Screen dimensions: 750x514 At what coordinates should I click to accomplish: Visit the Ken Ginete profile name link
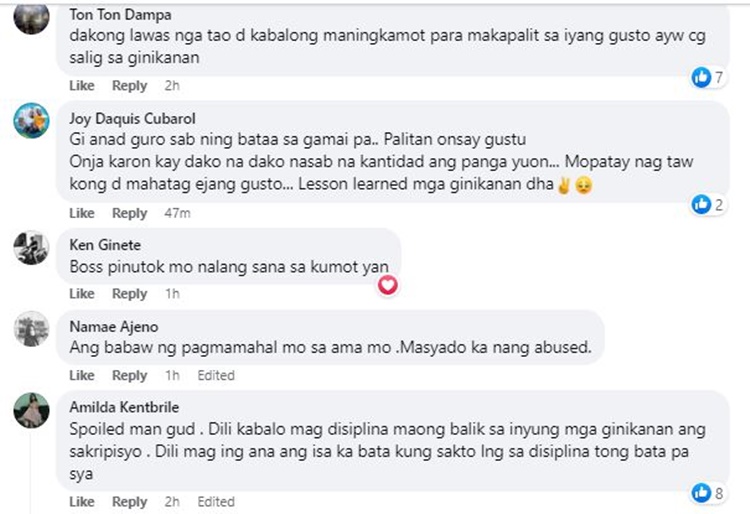click(105, 245)
